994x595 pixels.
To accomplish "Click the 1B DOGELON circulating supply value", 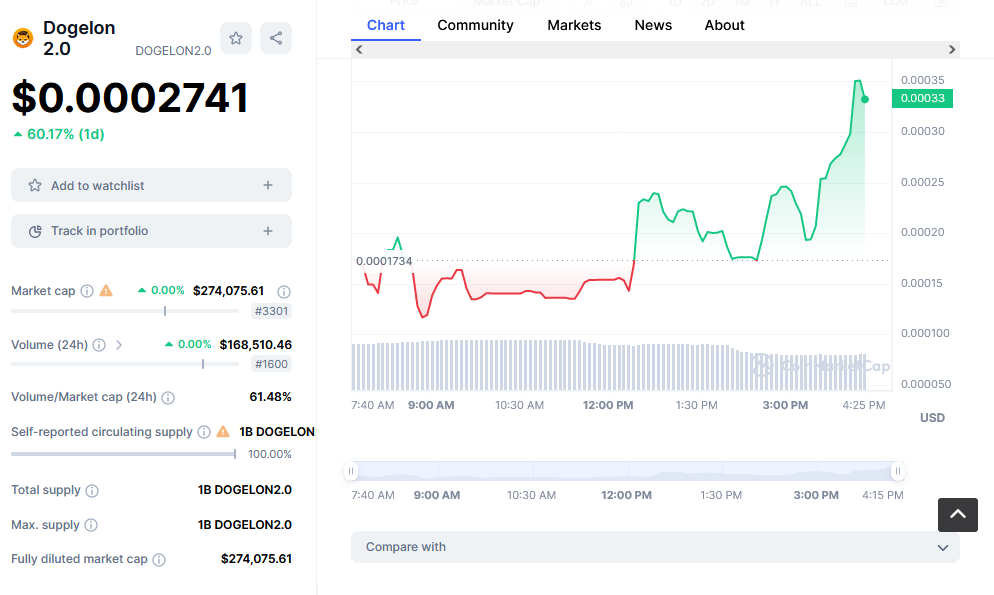I will 277,432.
